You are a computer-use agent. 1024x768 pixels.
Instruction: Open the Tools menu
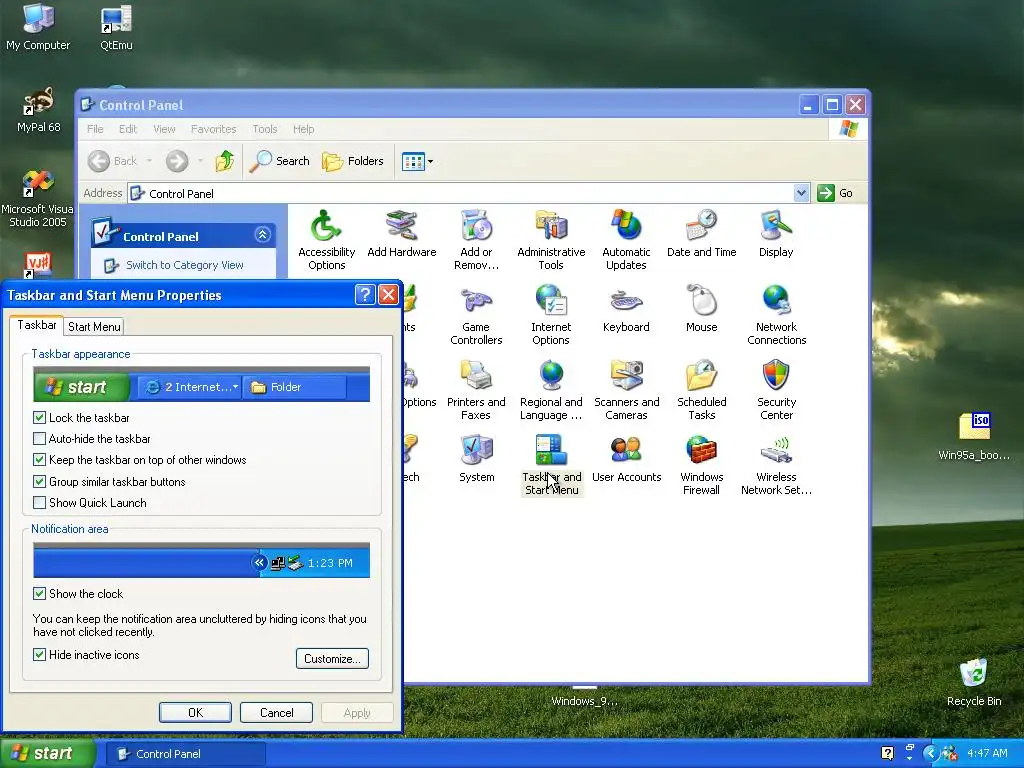(264, 129)
